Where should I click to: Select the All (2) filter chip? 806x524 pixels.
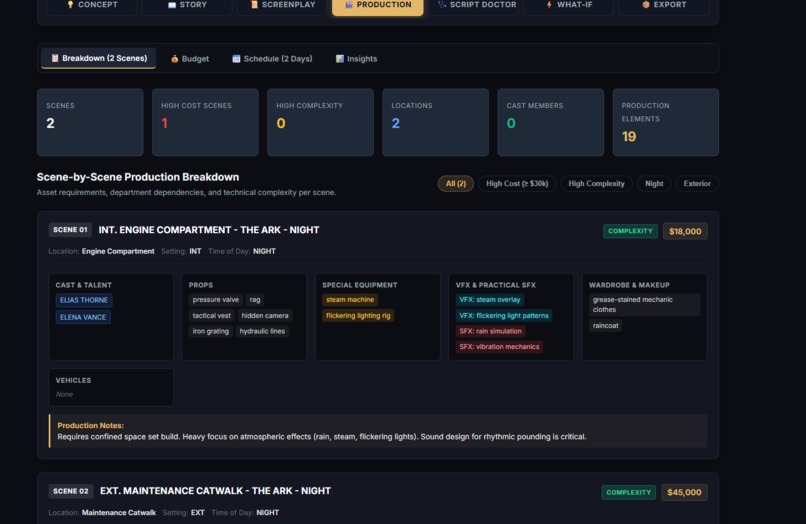[455, 184]
